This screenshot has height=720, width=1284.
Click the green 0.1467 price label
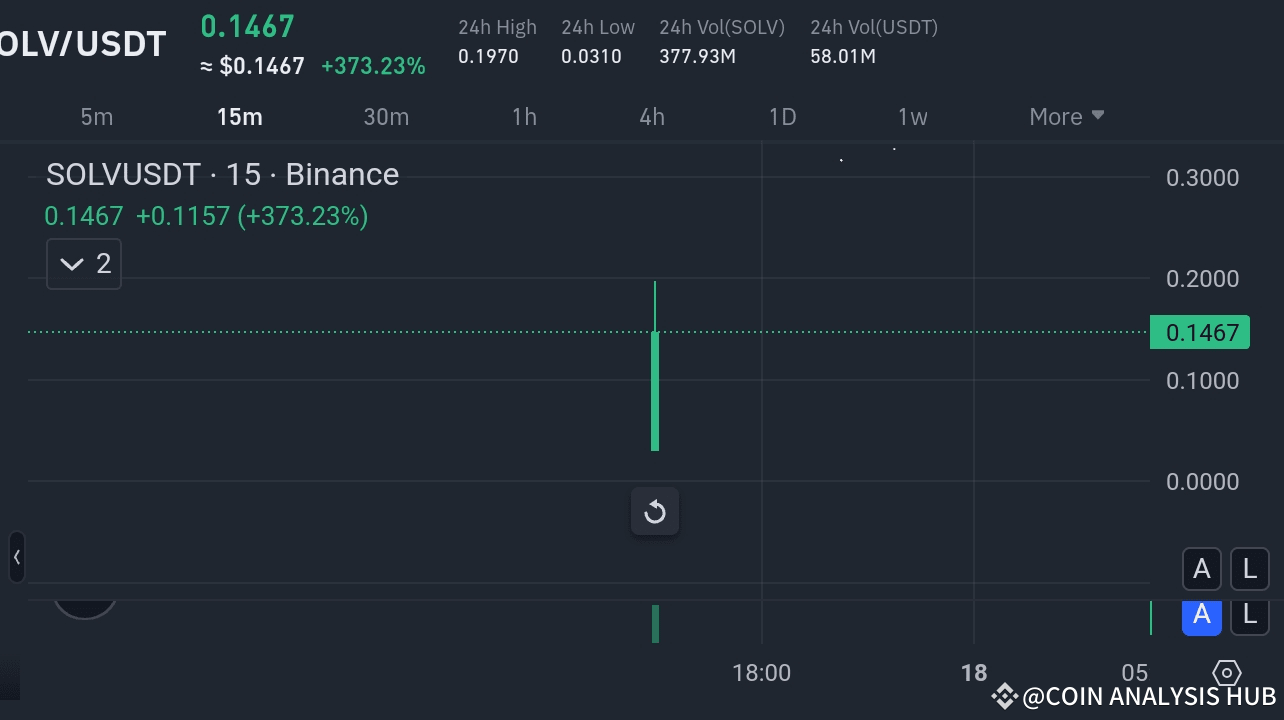point(1200,332)
